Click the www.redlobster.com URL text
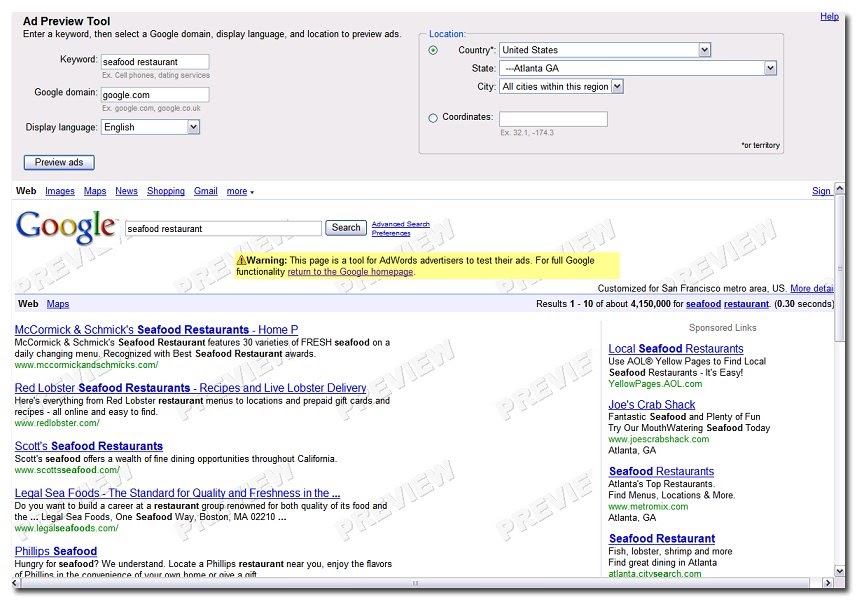Viewport: 857px width, 600px height. pyautogui.click(x=57, y=423)
